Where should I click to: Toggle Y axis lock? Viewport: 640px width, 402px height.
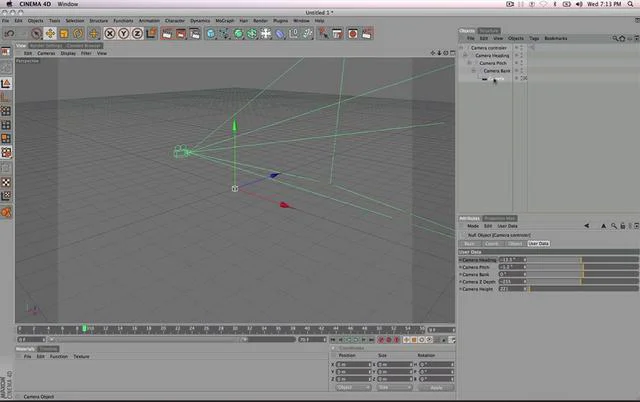click(x=123, y=33)
